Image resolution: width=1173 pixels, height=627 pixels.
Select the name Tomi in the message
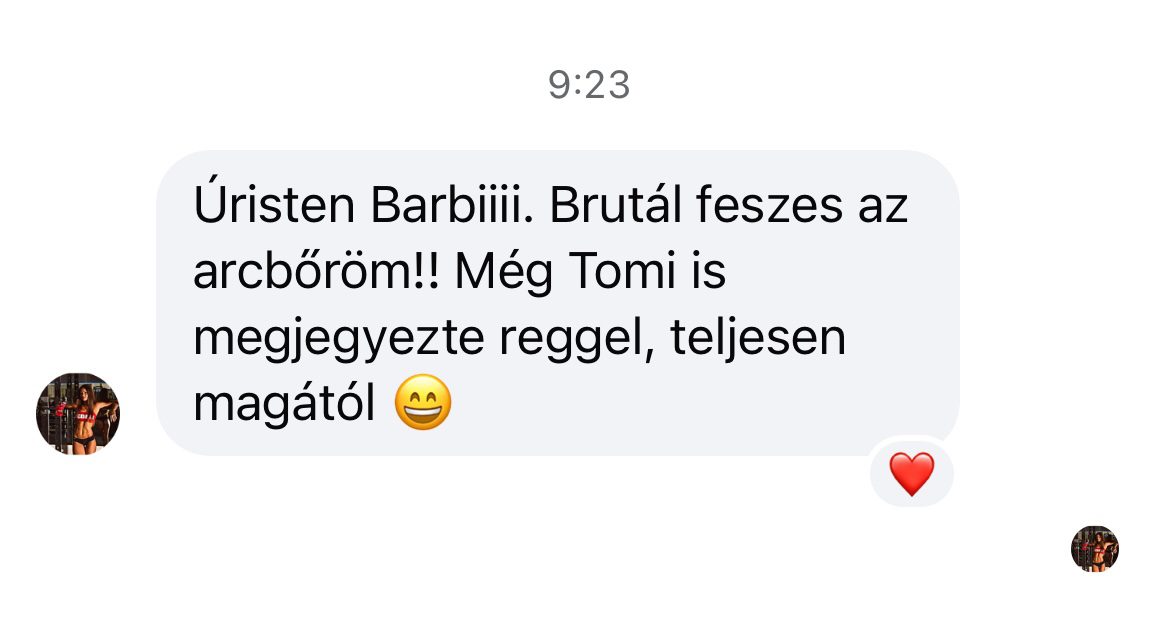click(x=622, y=270)
